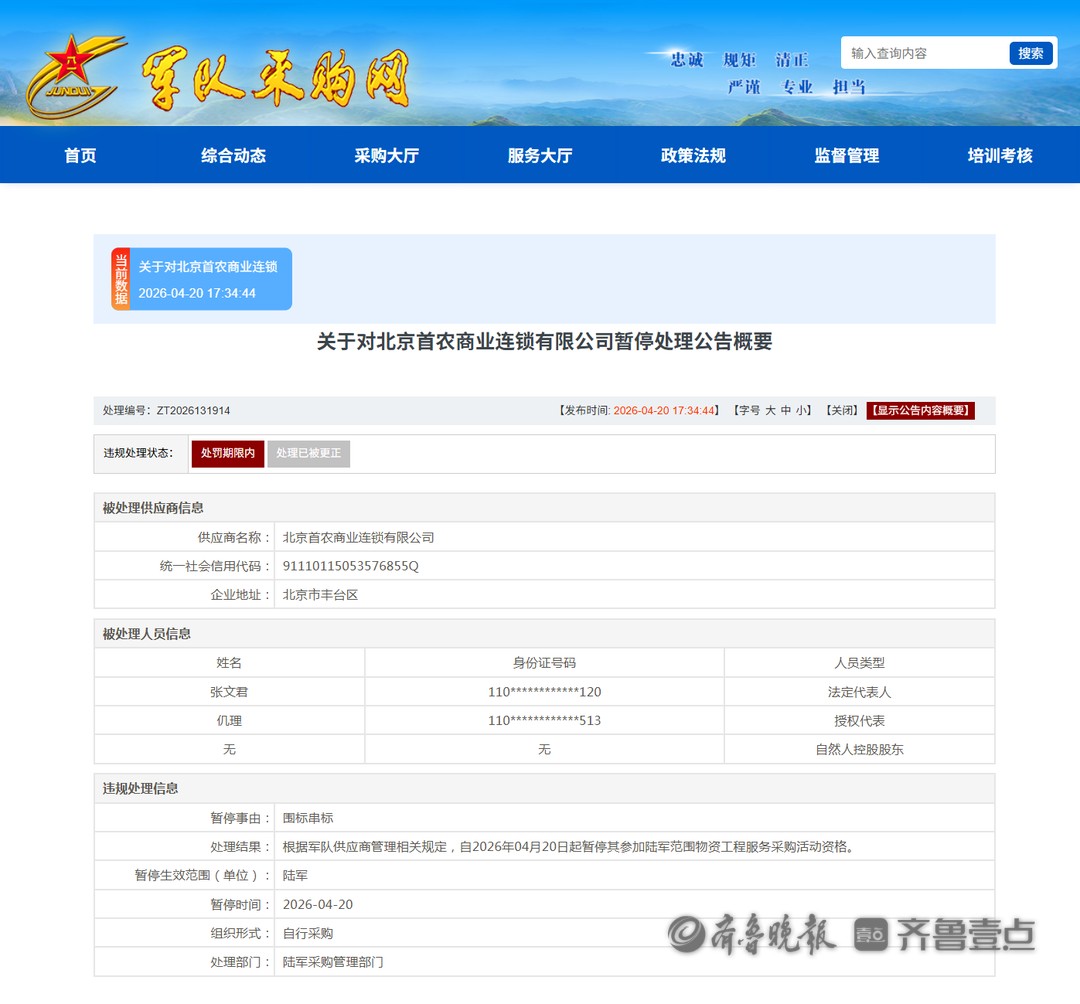Open the 首页 home menu item
Screen dimensions: 1080x1004
pyautogui.click(x=80, y=155)
